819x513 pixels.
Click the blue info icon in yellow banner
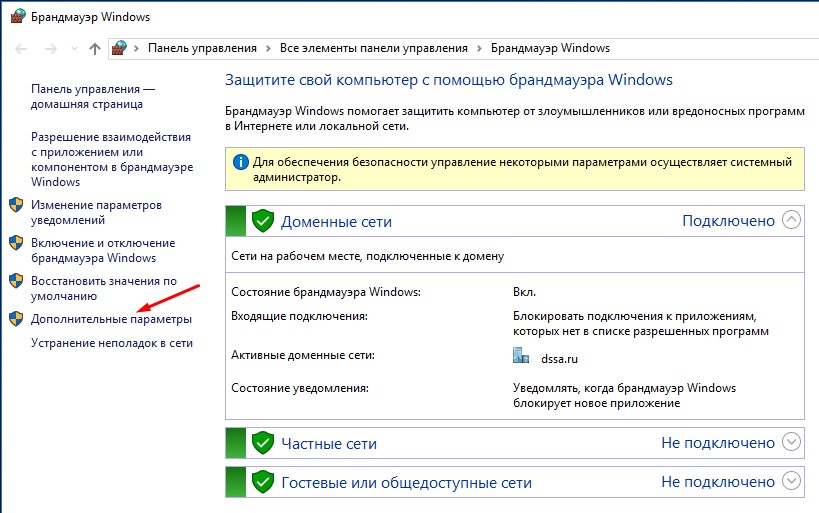(x=240, y=162)
